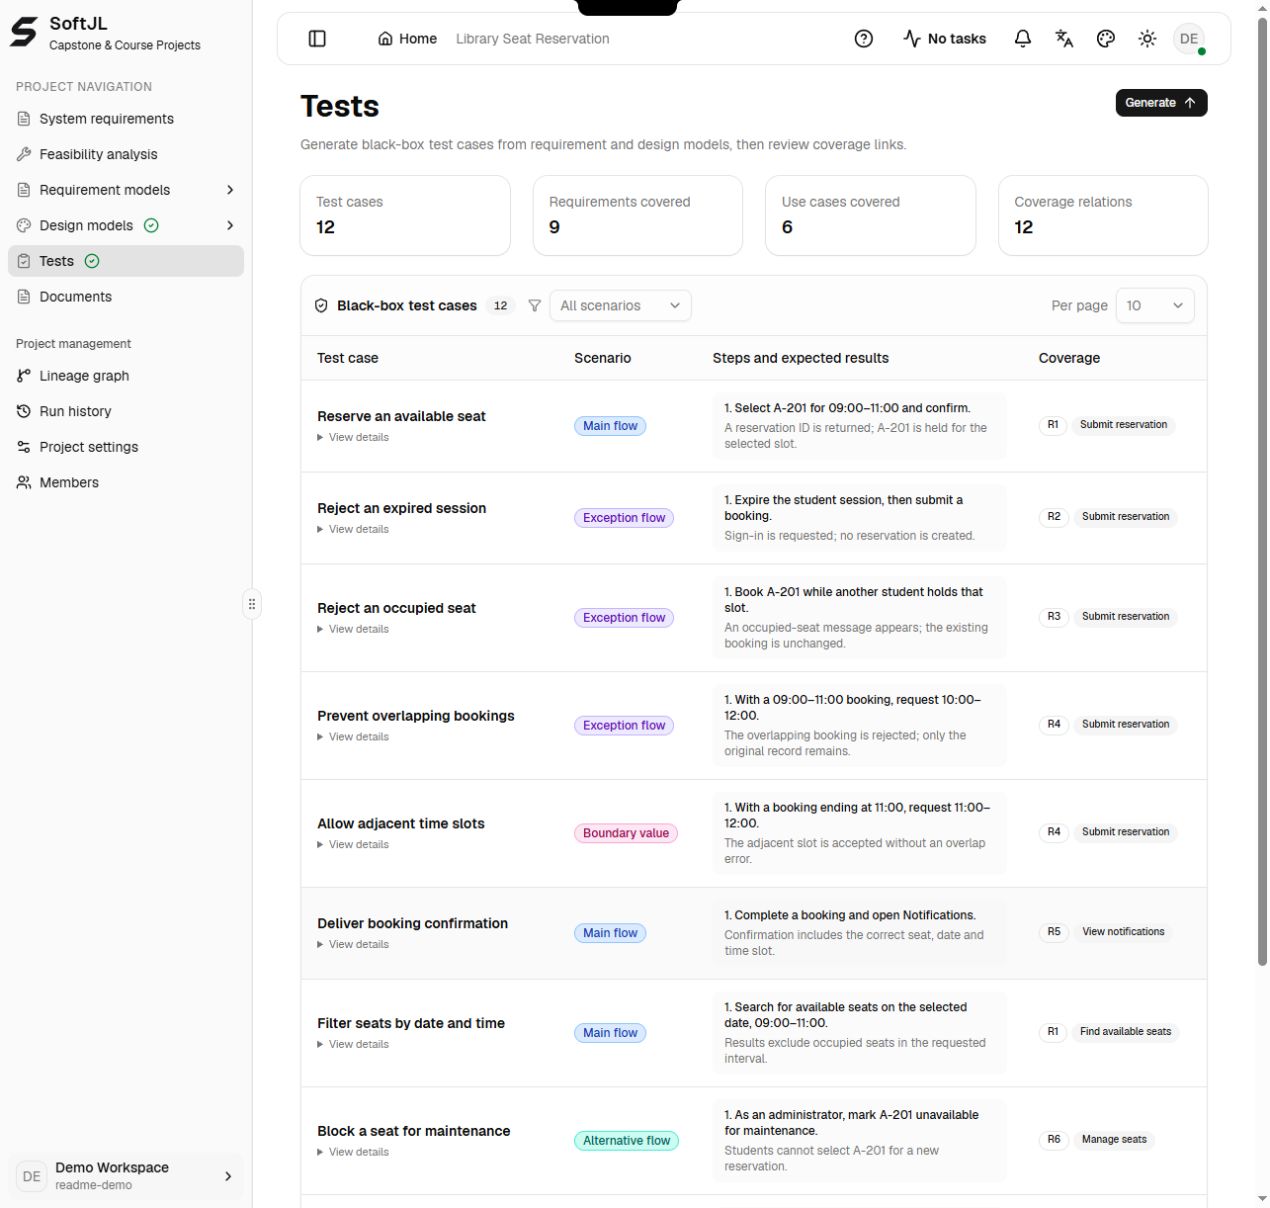Image resolution: width=1270 pixels, height=1208 pixels.
Task: Click the activity pulse icon beside No tasks
Action: tap(912, 39)
